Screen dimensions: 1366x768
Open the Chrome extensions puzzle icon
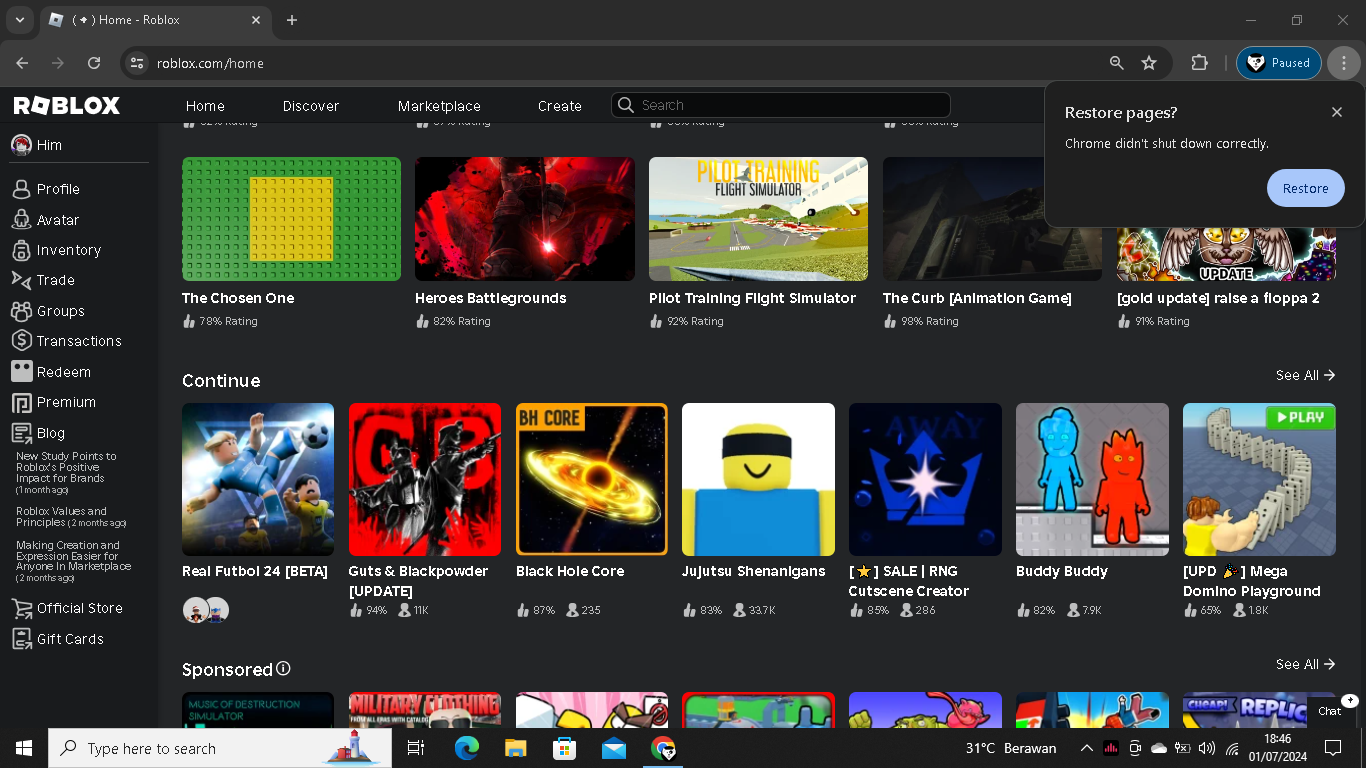coord(1199,63)
